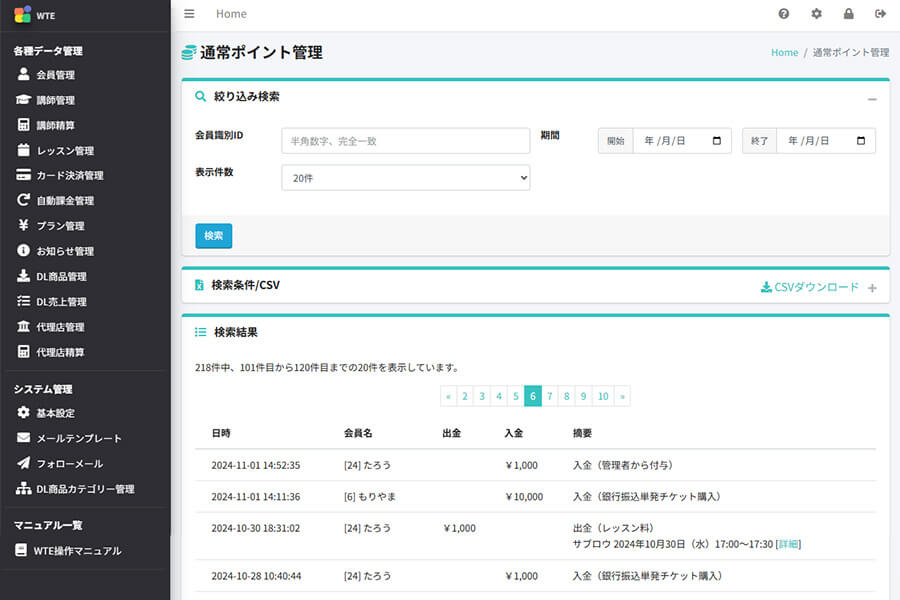Click the hamburger menu to collapse sidebar
Image resolution: width=900 pixels, height=600 pixels.
189,14
